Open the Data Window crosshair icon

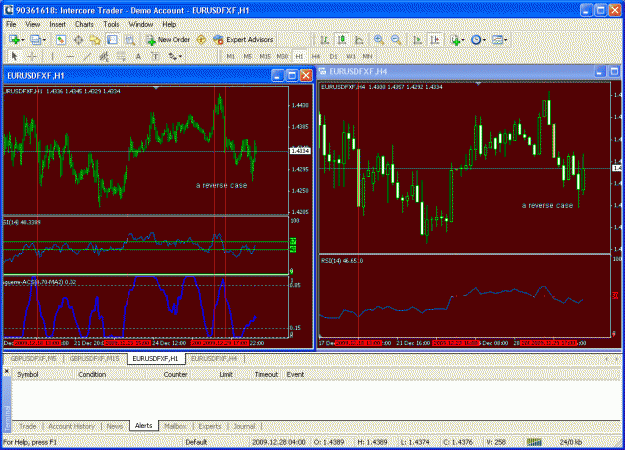78,40
